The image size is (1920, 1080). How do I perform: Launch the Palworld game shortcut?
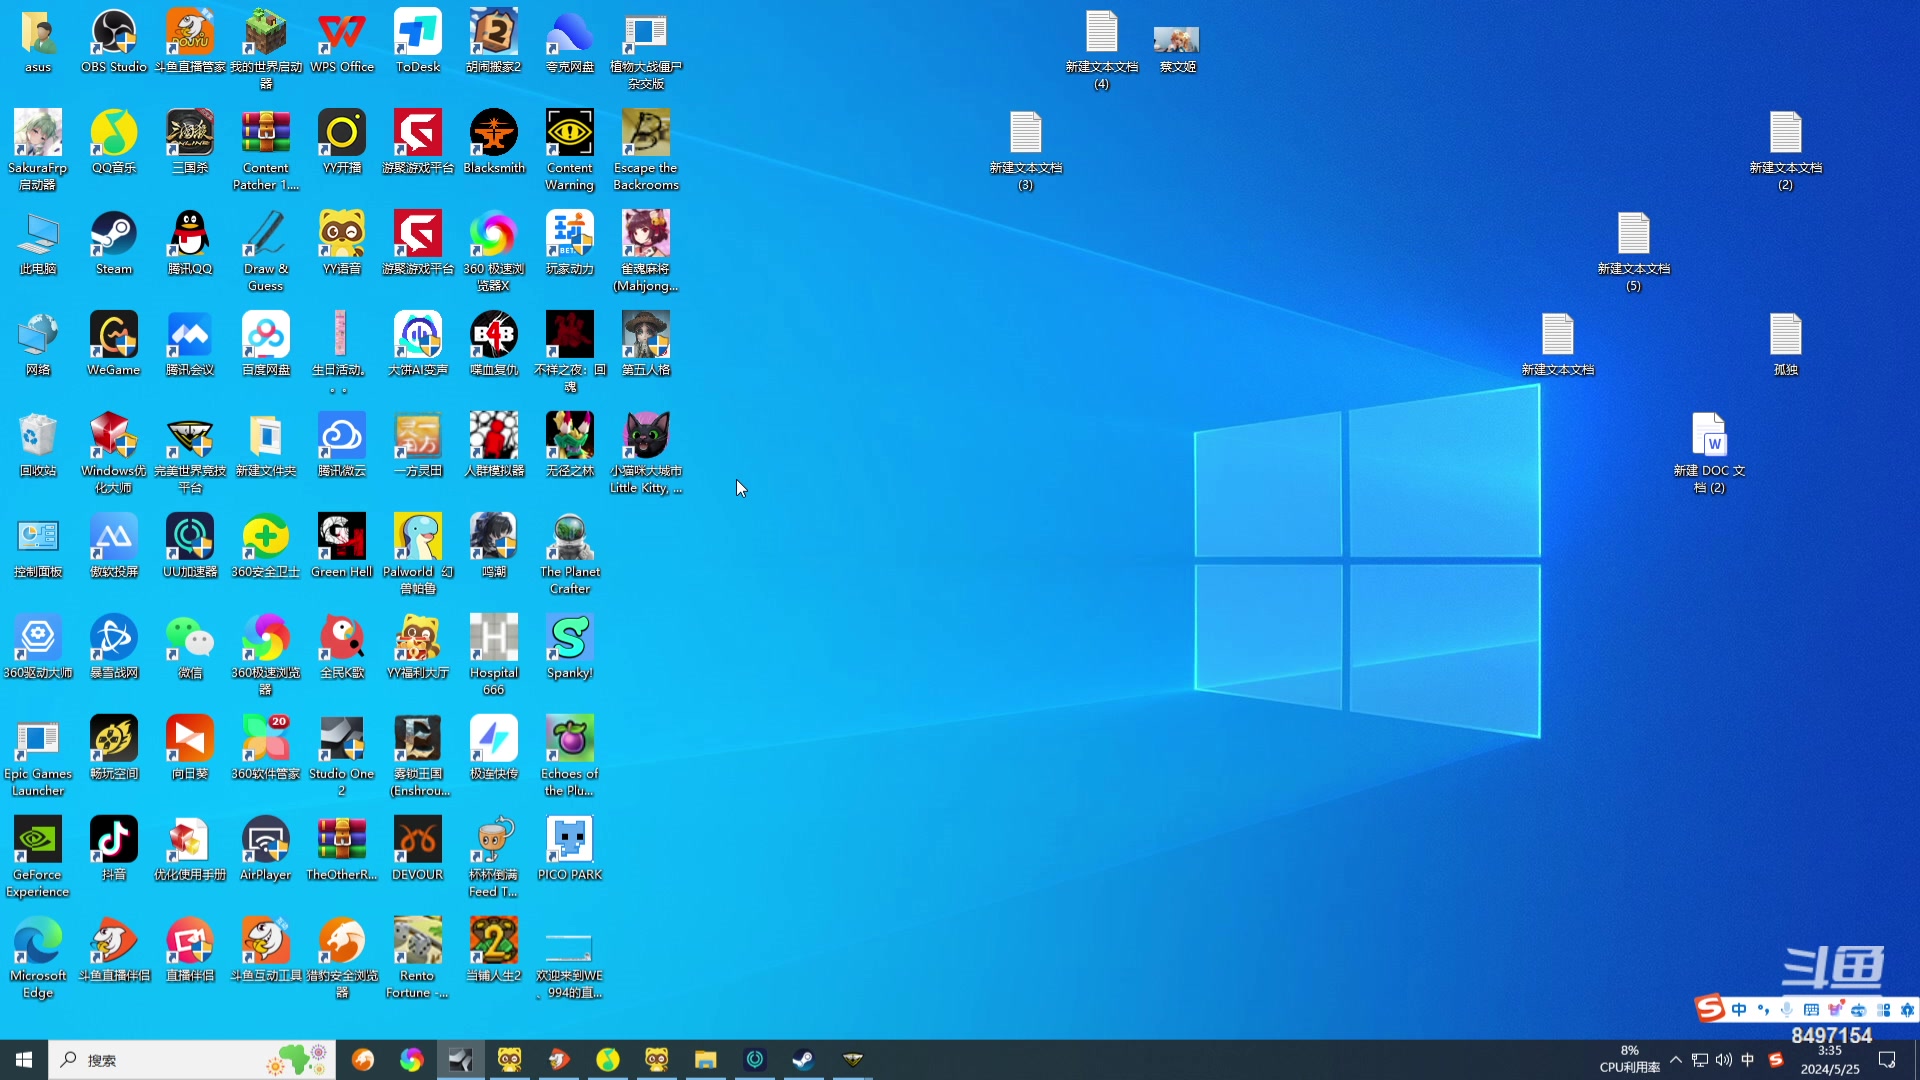pyautogui.click(x=418, y=539)
